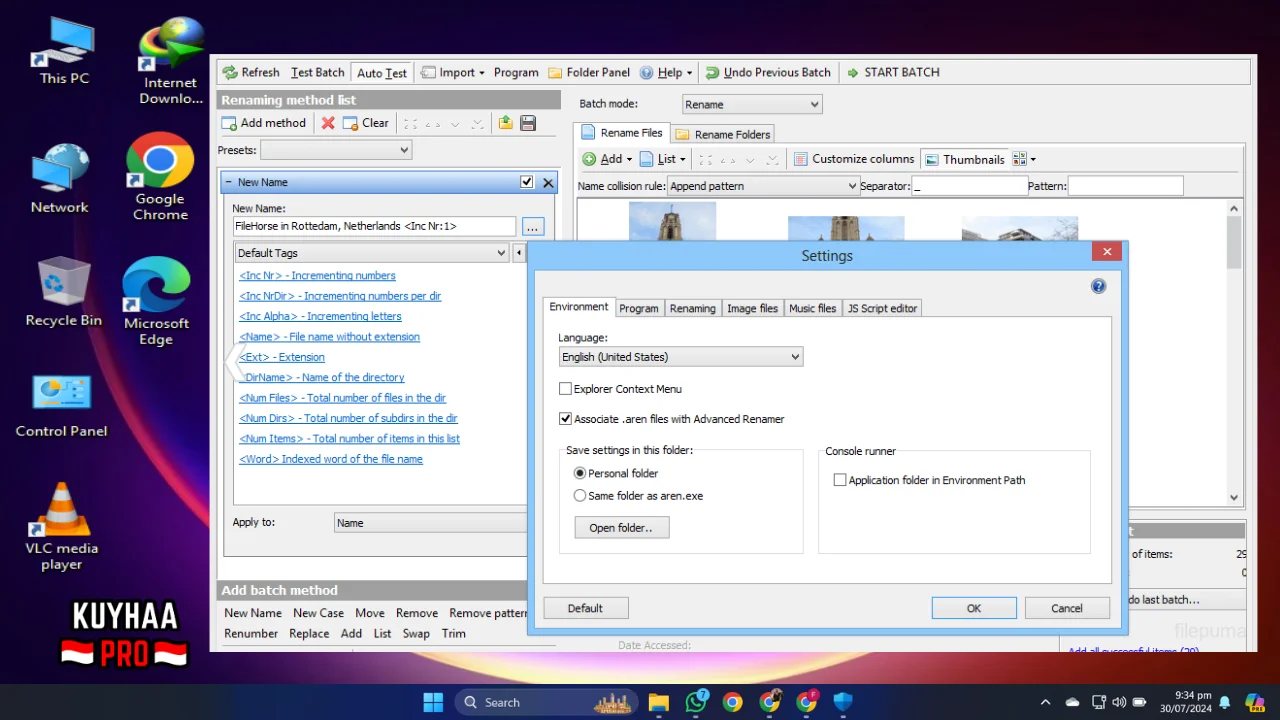Open the Music files tab in Settings
The width and height of the screenshot is (1280, 720).
tap(813, 308)
